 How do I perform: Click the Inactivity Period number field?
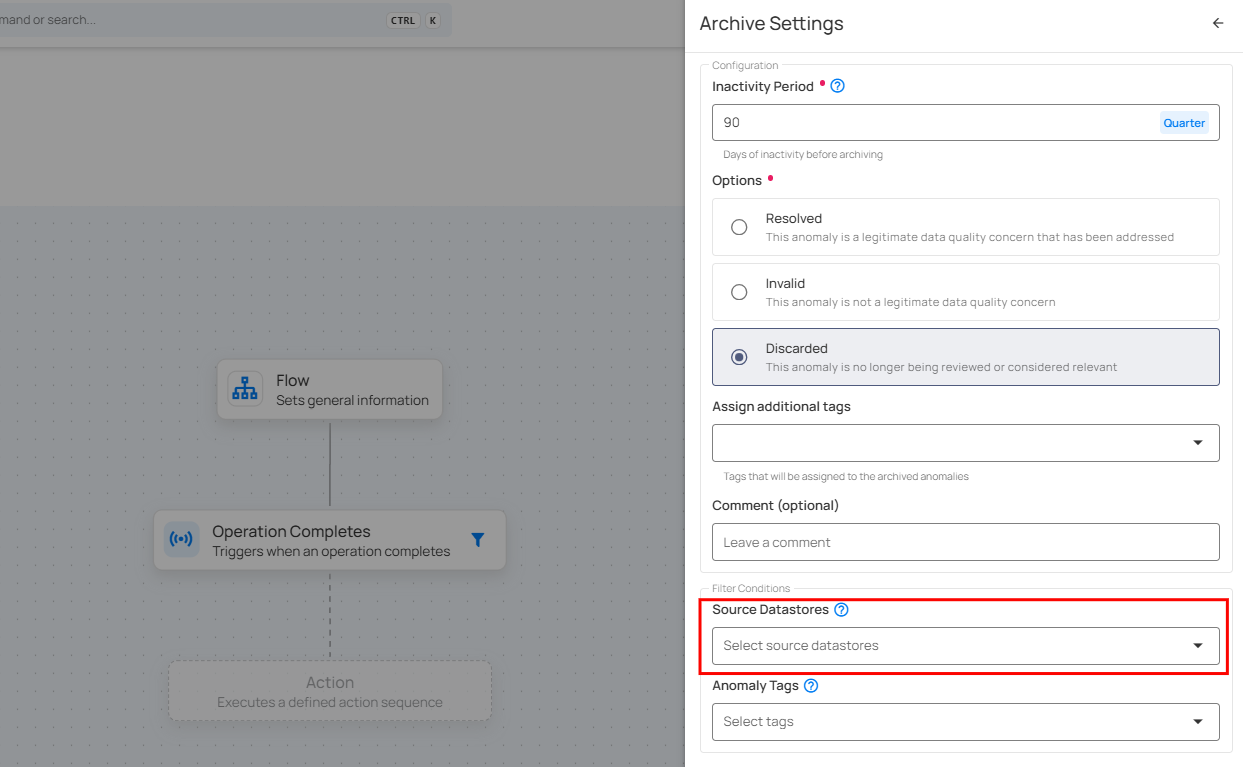[930, 122]
